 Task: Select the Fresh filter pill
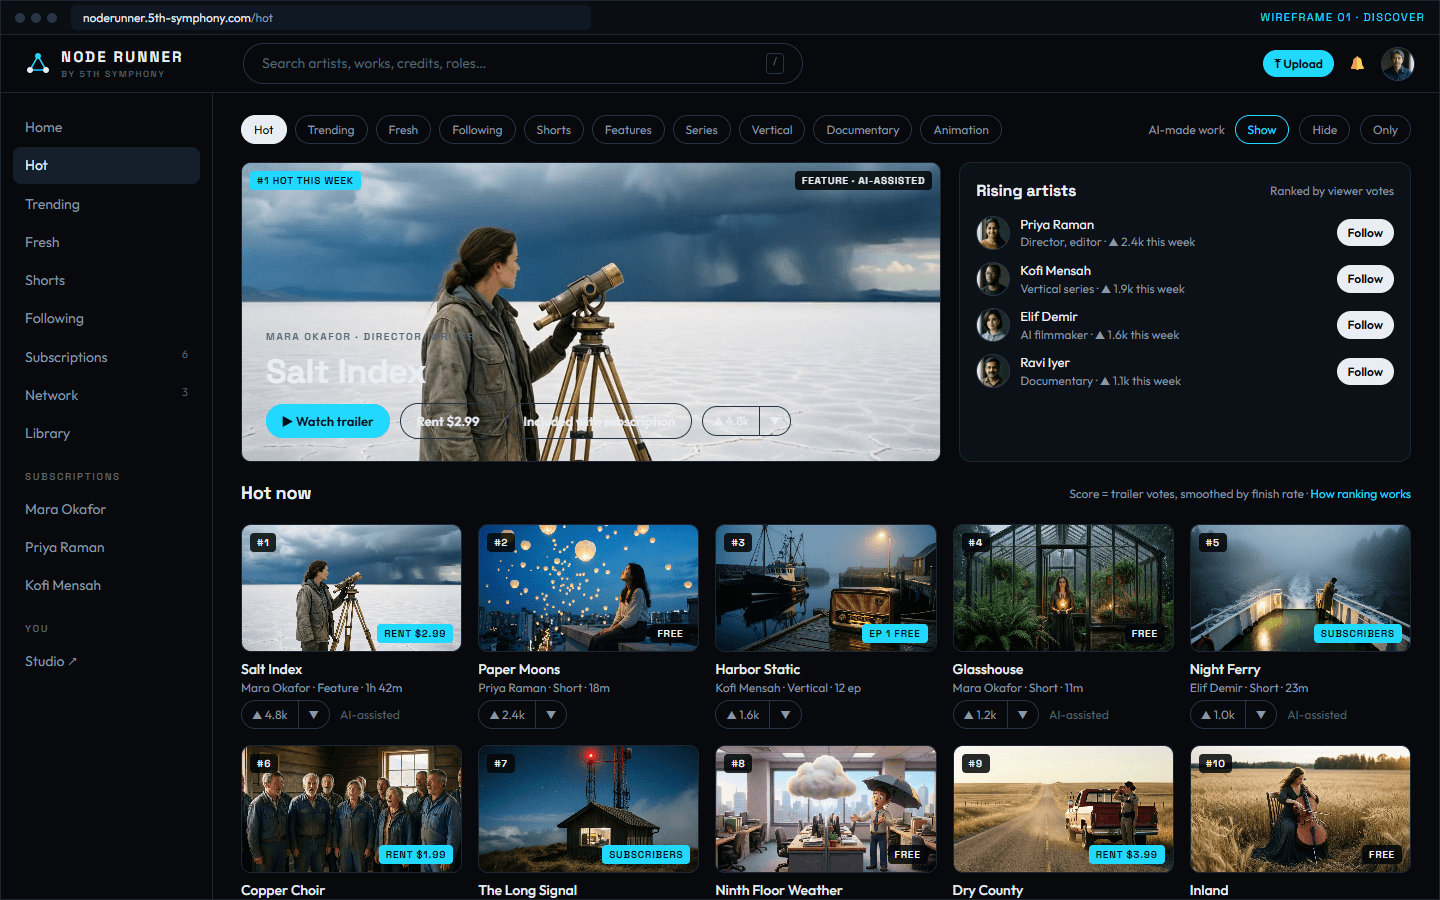coord(403,130)
